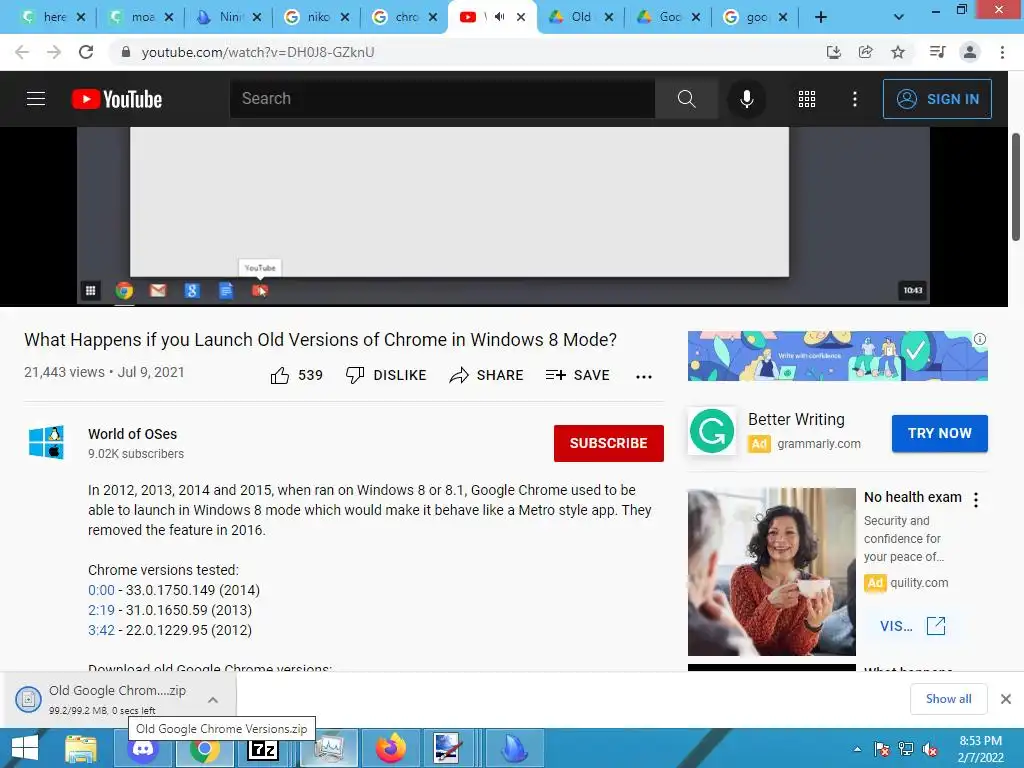Show hidden system tray icons
Viewport: 1024px width, 768px height.
(x=857, y=749)
